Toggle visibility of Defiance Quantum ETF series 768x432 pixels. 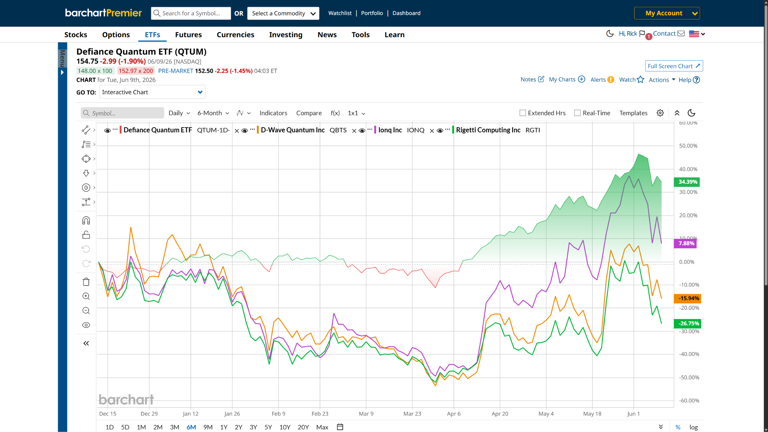click(107, 130)
